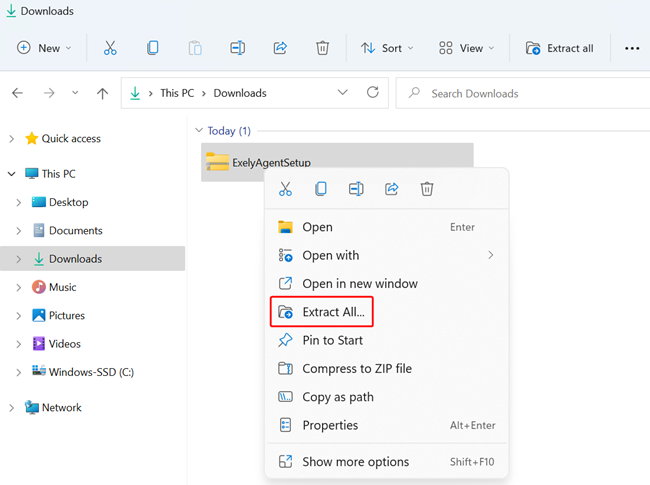Click the Cut scissors icon in the toolbar
The image size is (650, 485).
click(x=110, y=48)
